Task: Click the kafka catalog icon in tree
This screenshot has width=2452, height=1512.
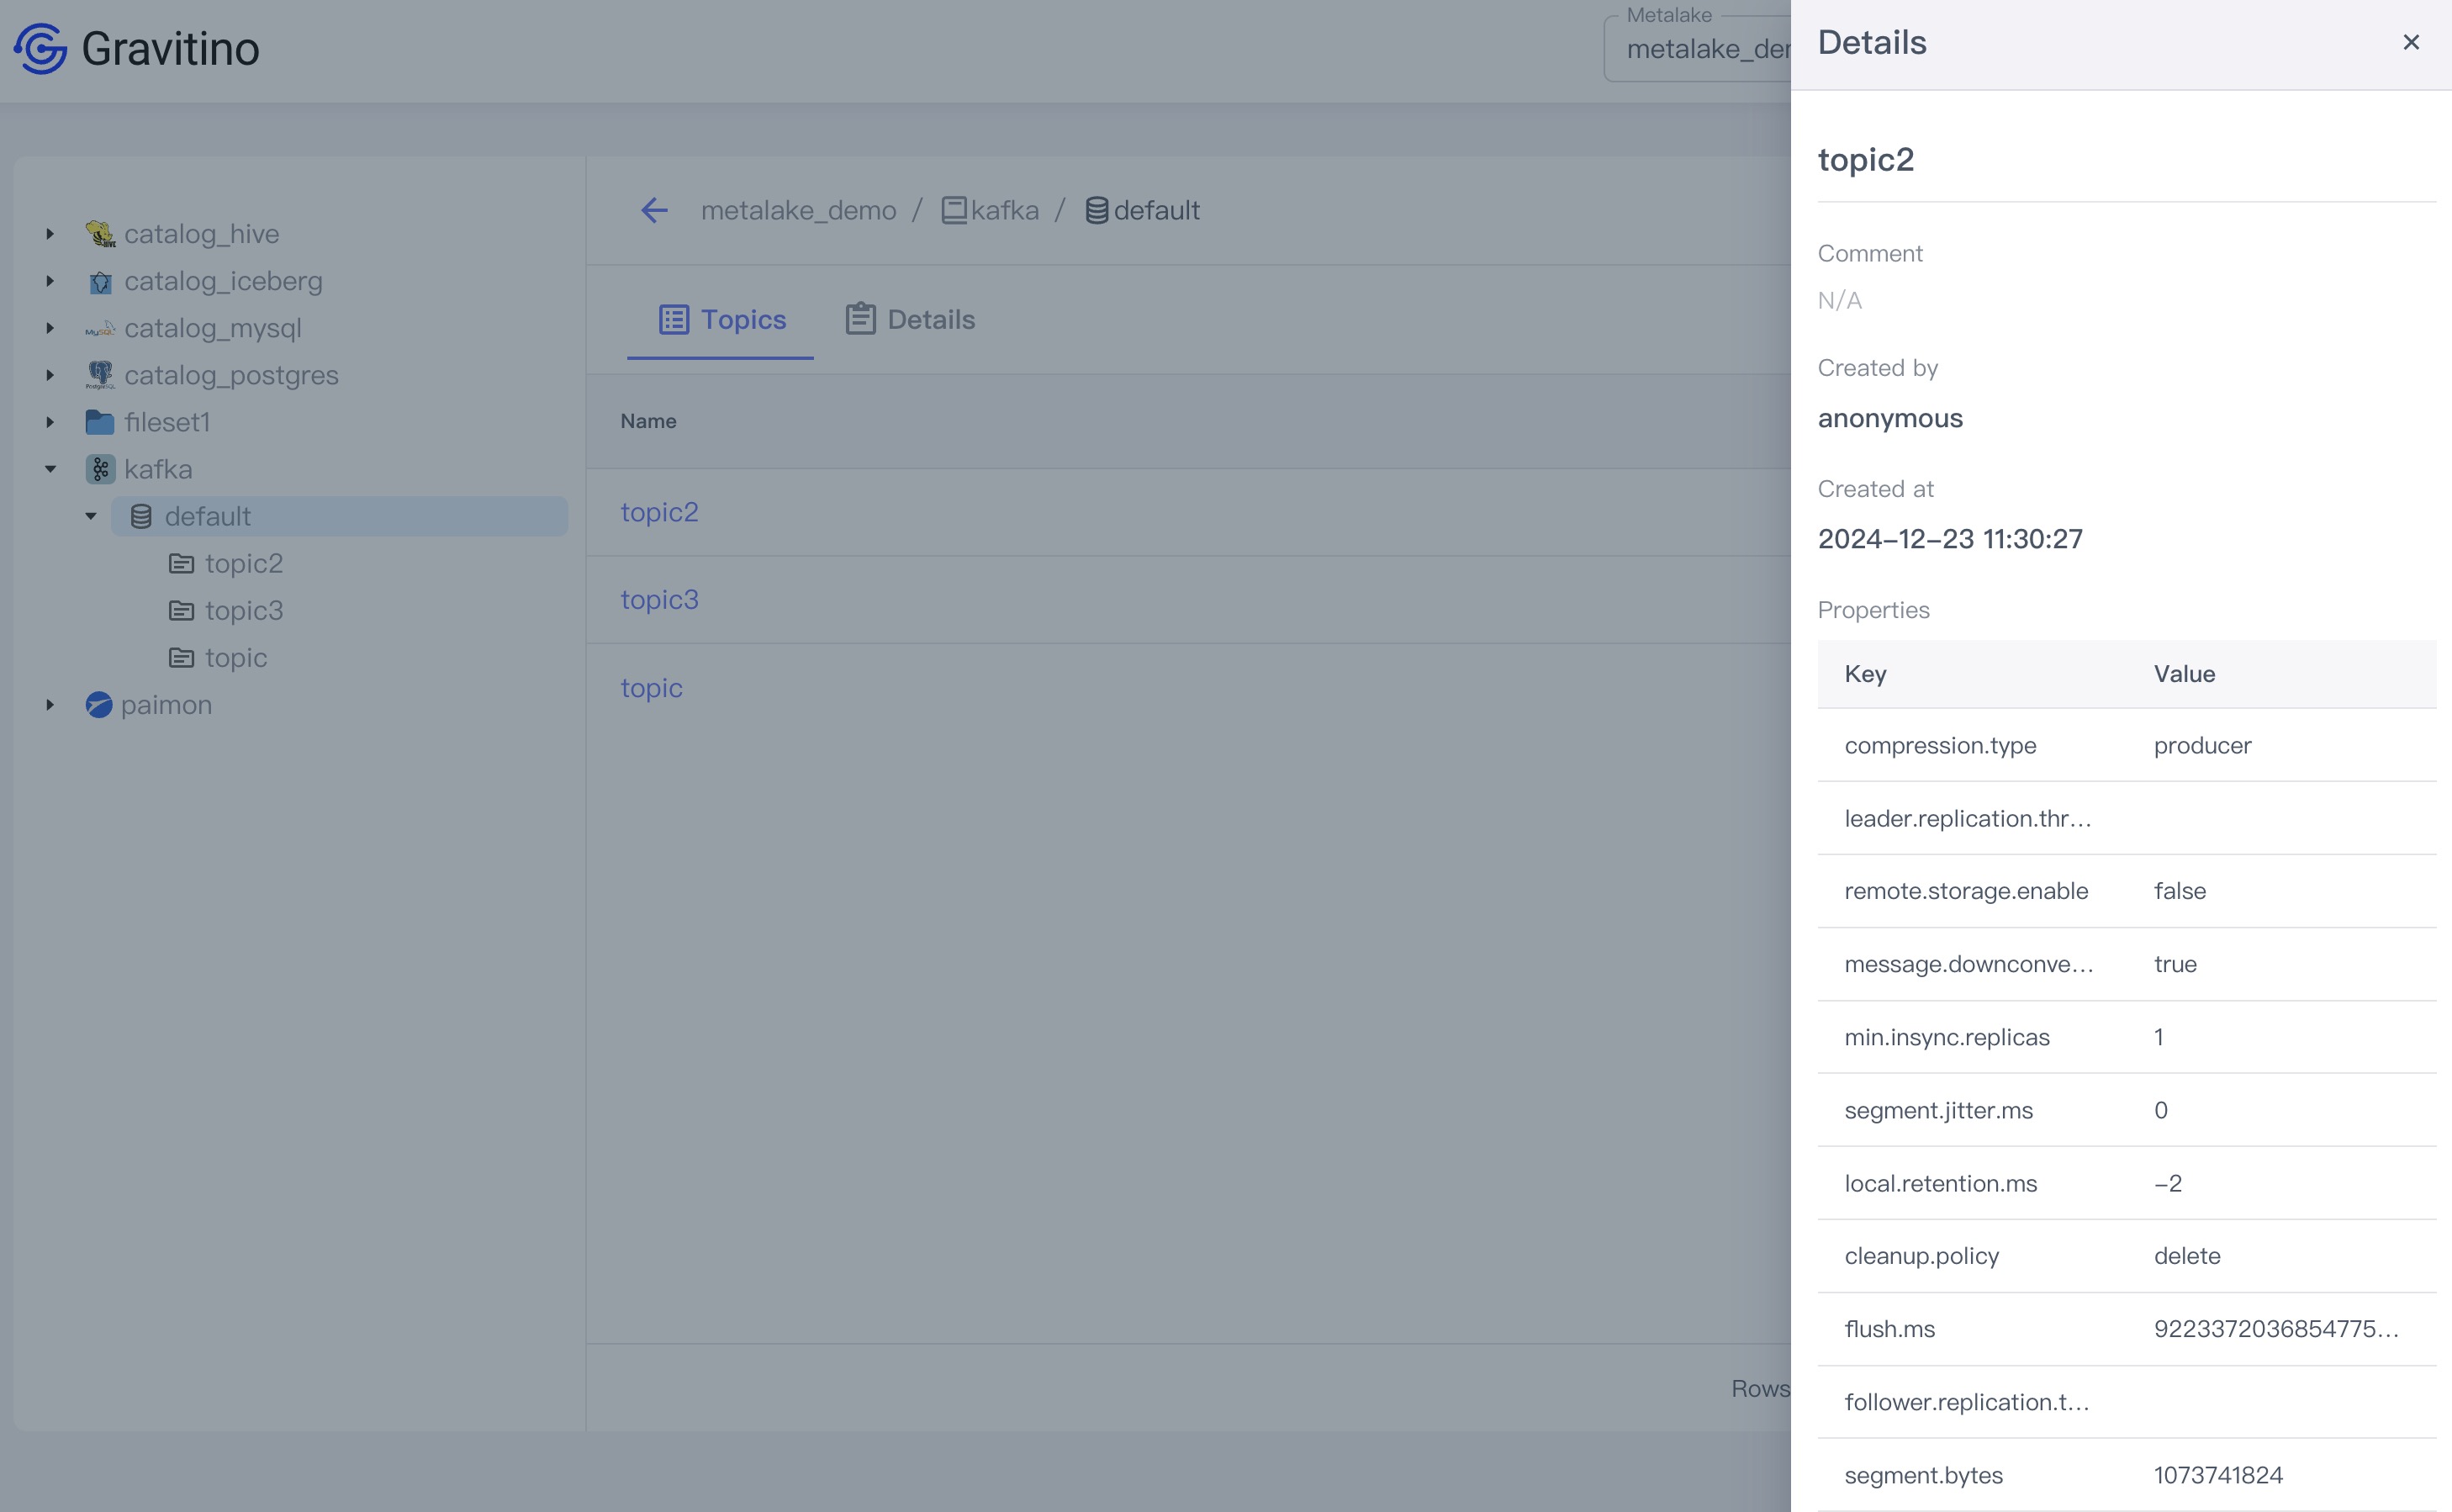Action: point(100,469)
